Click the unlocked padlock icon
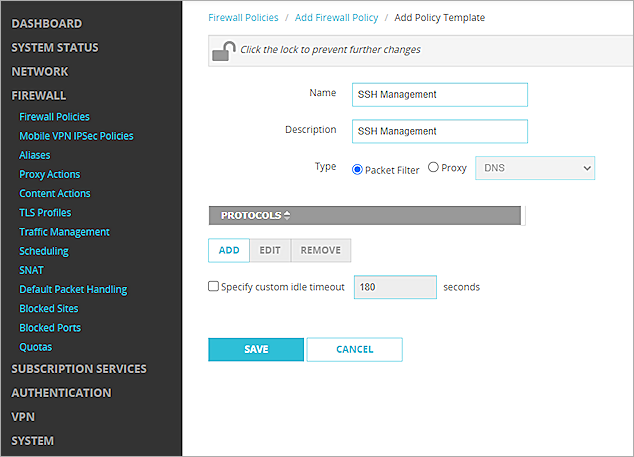Screen dimensions: 634x457 coord(224,51)
